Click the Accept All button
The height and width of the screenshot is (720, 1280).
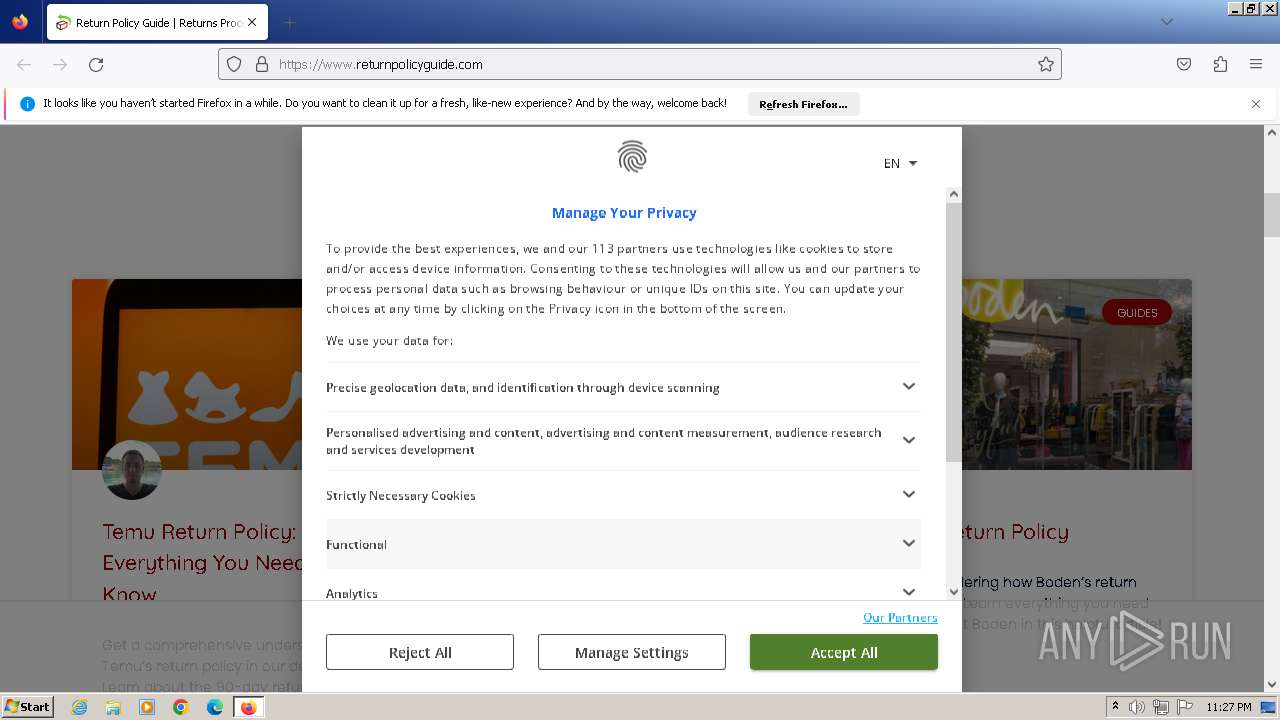(844, 652)
